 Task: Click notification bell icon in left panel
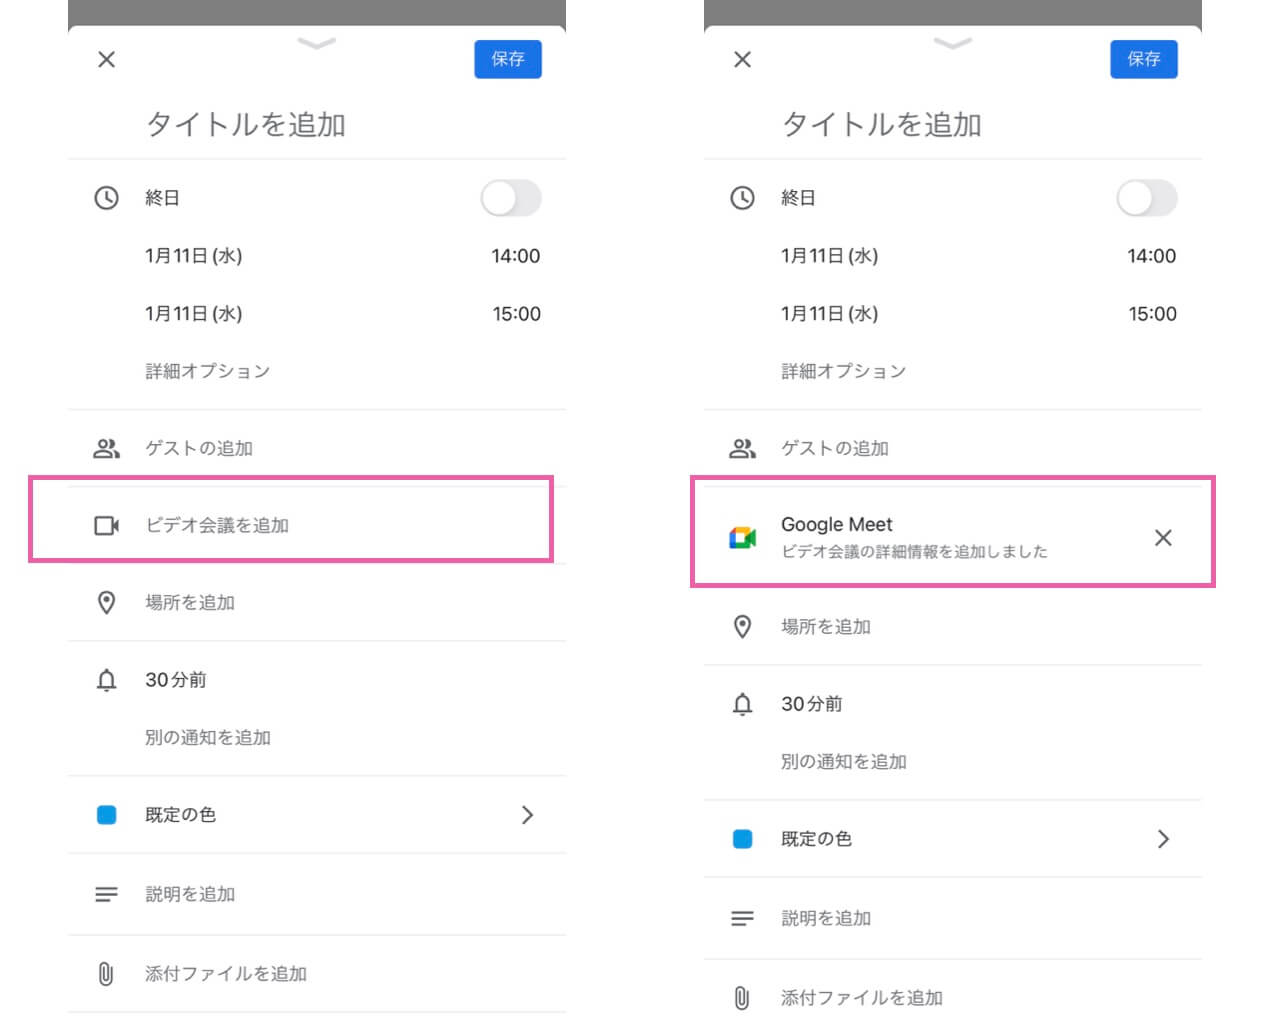(x=106, y=680)
